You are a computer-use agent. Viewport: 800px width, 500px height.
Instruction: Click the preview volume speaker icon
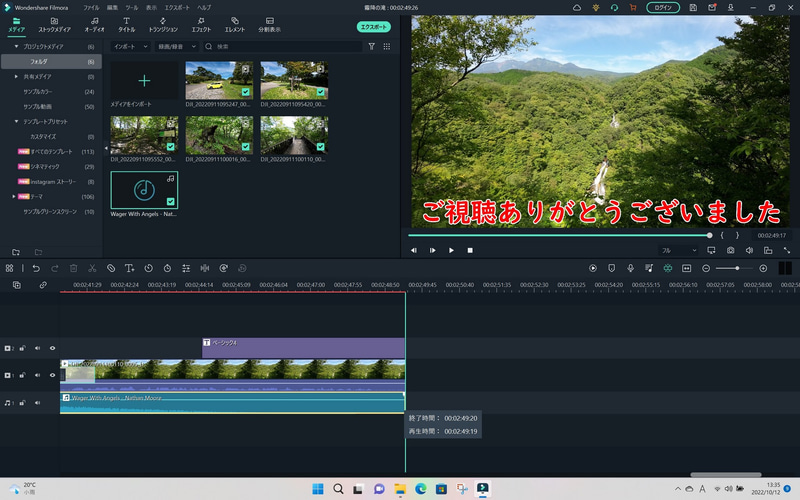(749, 251)
